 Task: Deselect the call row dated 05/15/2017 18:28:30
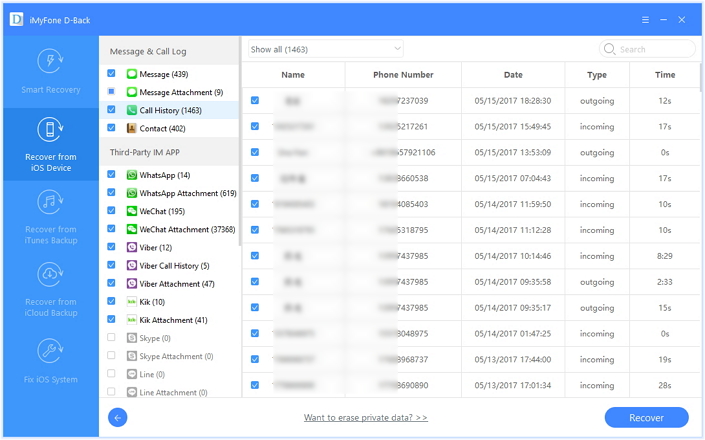[x=255, y=100]
